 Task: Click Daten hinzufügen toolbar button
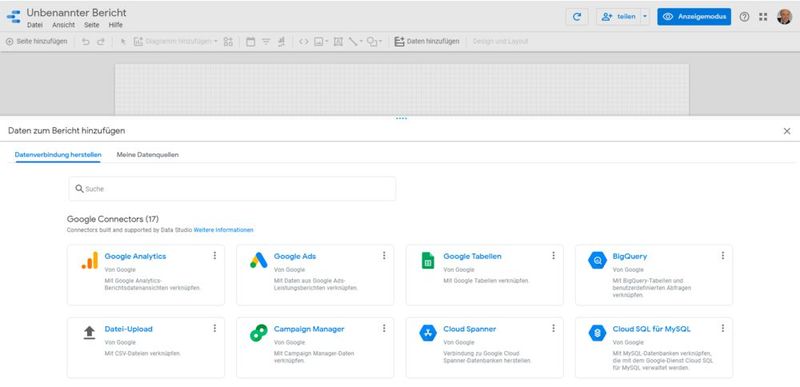click(x=427, y=42)
